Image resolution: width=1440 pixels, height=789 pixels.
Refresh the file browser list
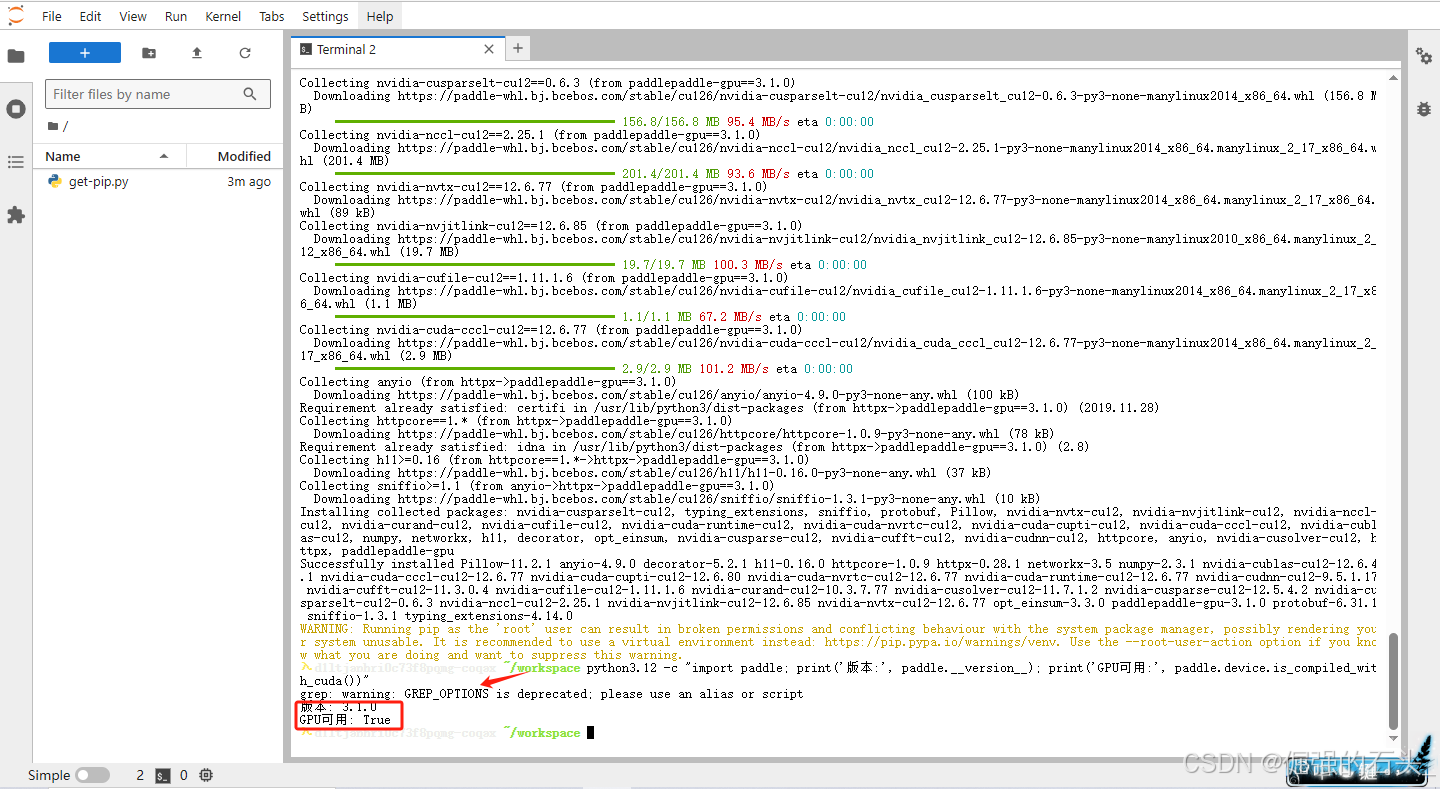pos(245,53)
